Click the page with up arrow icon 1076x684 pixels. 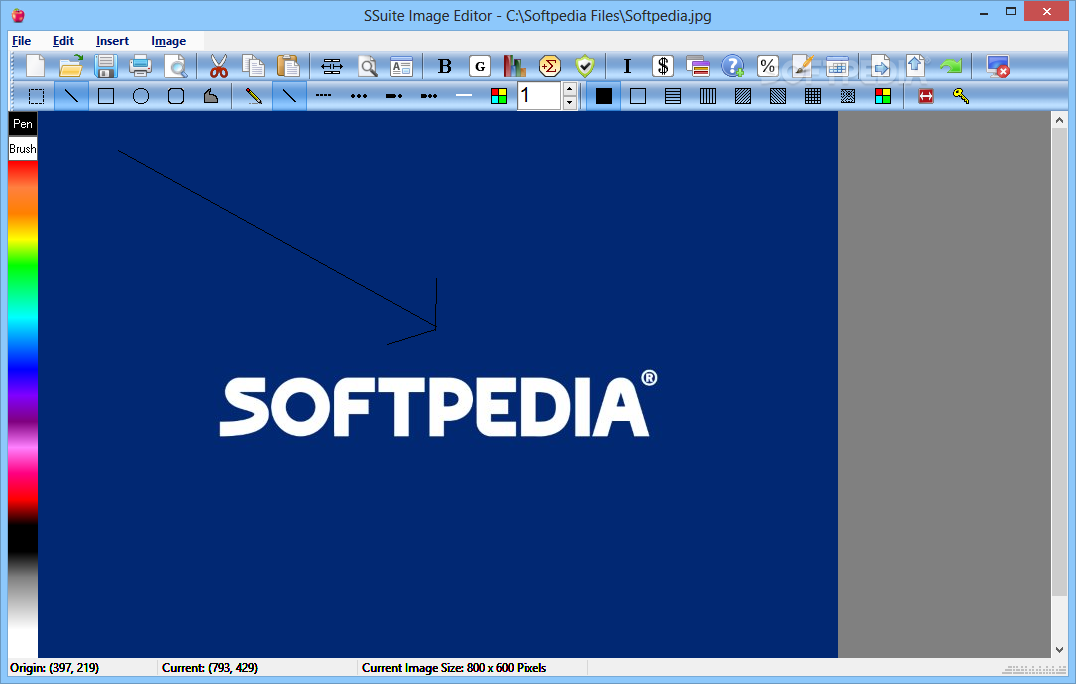click(915, 67)
